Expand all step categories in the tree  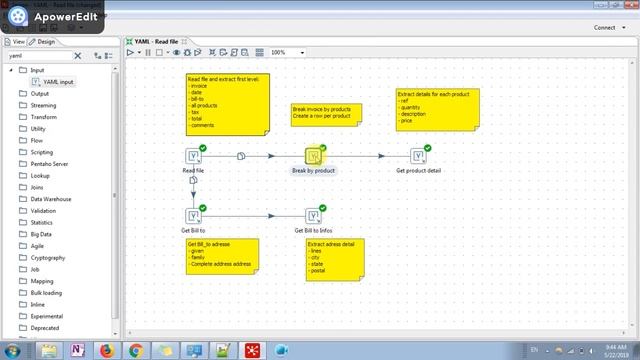pos(98,56)
